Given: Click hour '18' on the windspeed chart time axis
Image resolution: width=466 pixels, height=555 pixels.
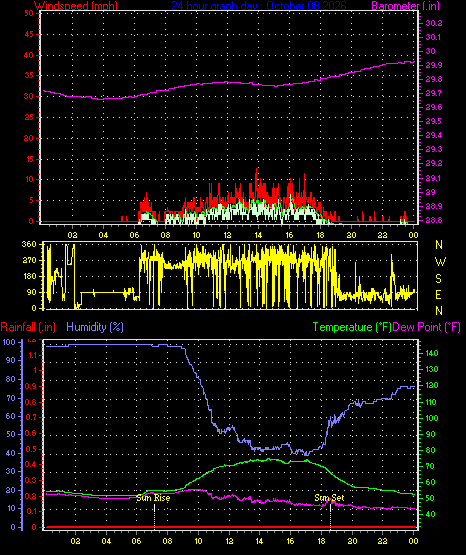Looking at the screenshot, I should pos(320,235).
